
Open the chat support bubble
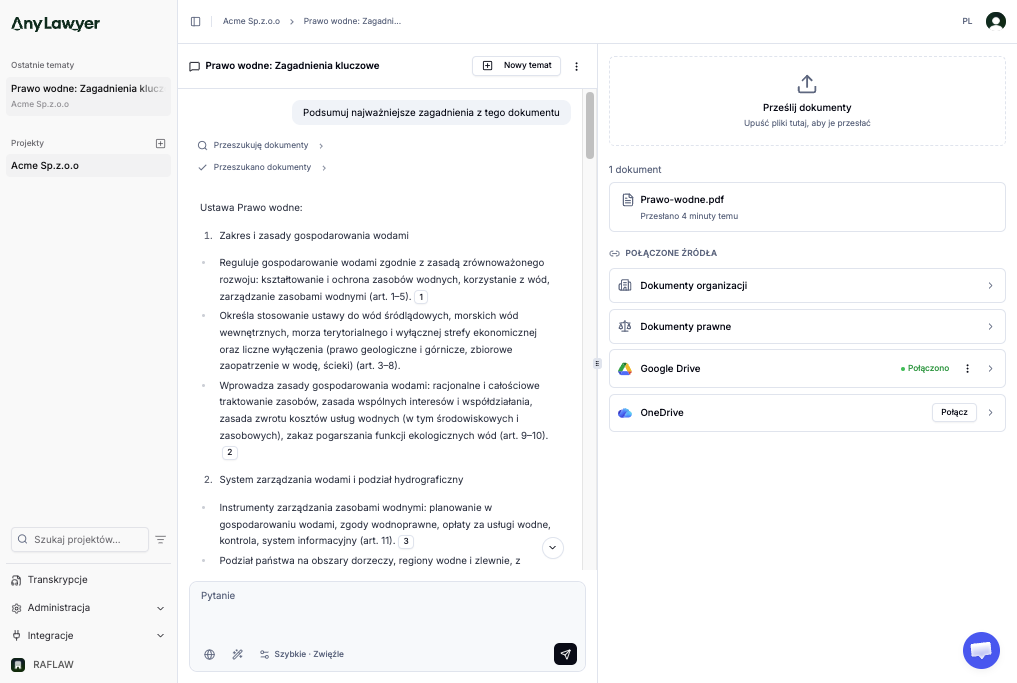(981, 650)
